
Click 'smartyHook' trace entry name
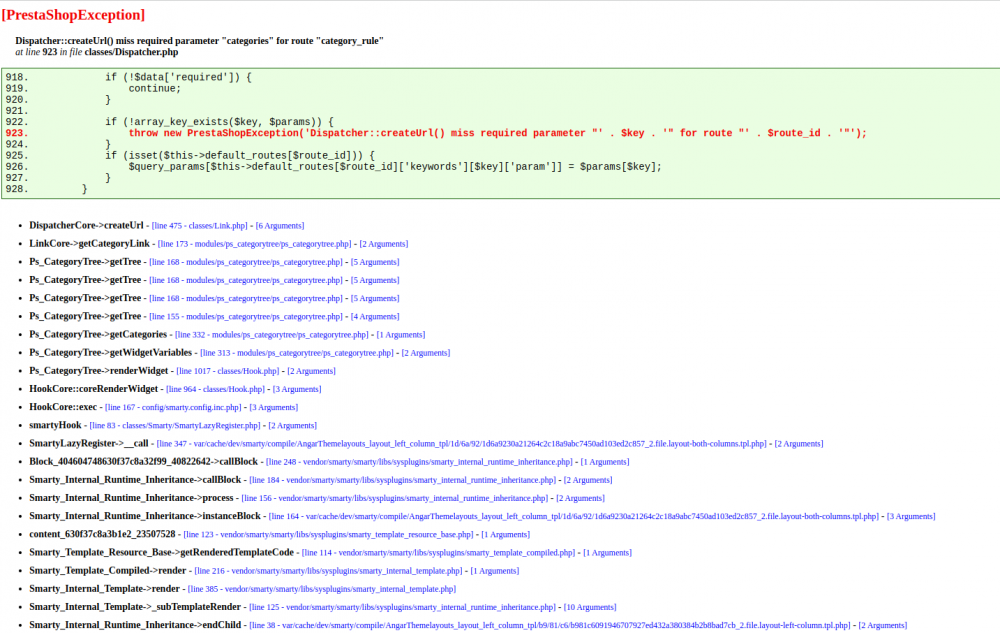coord(55,425)
